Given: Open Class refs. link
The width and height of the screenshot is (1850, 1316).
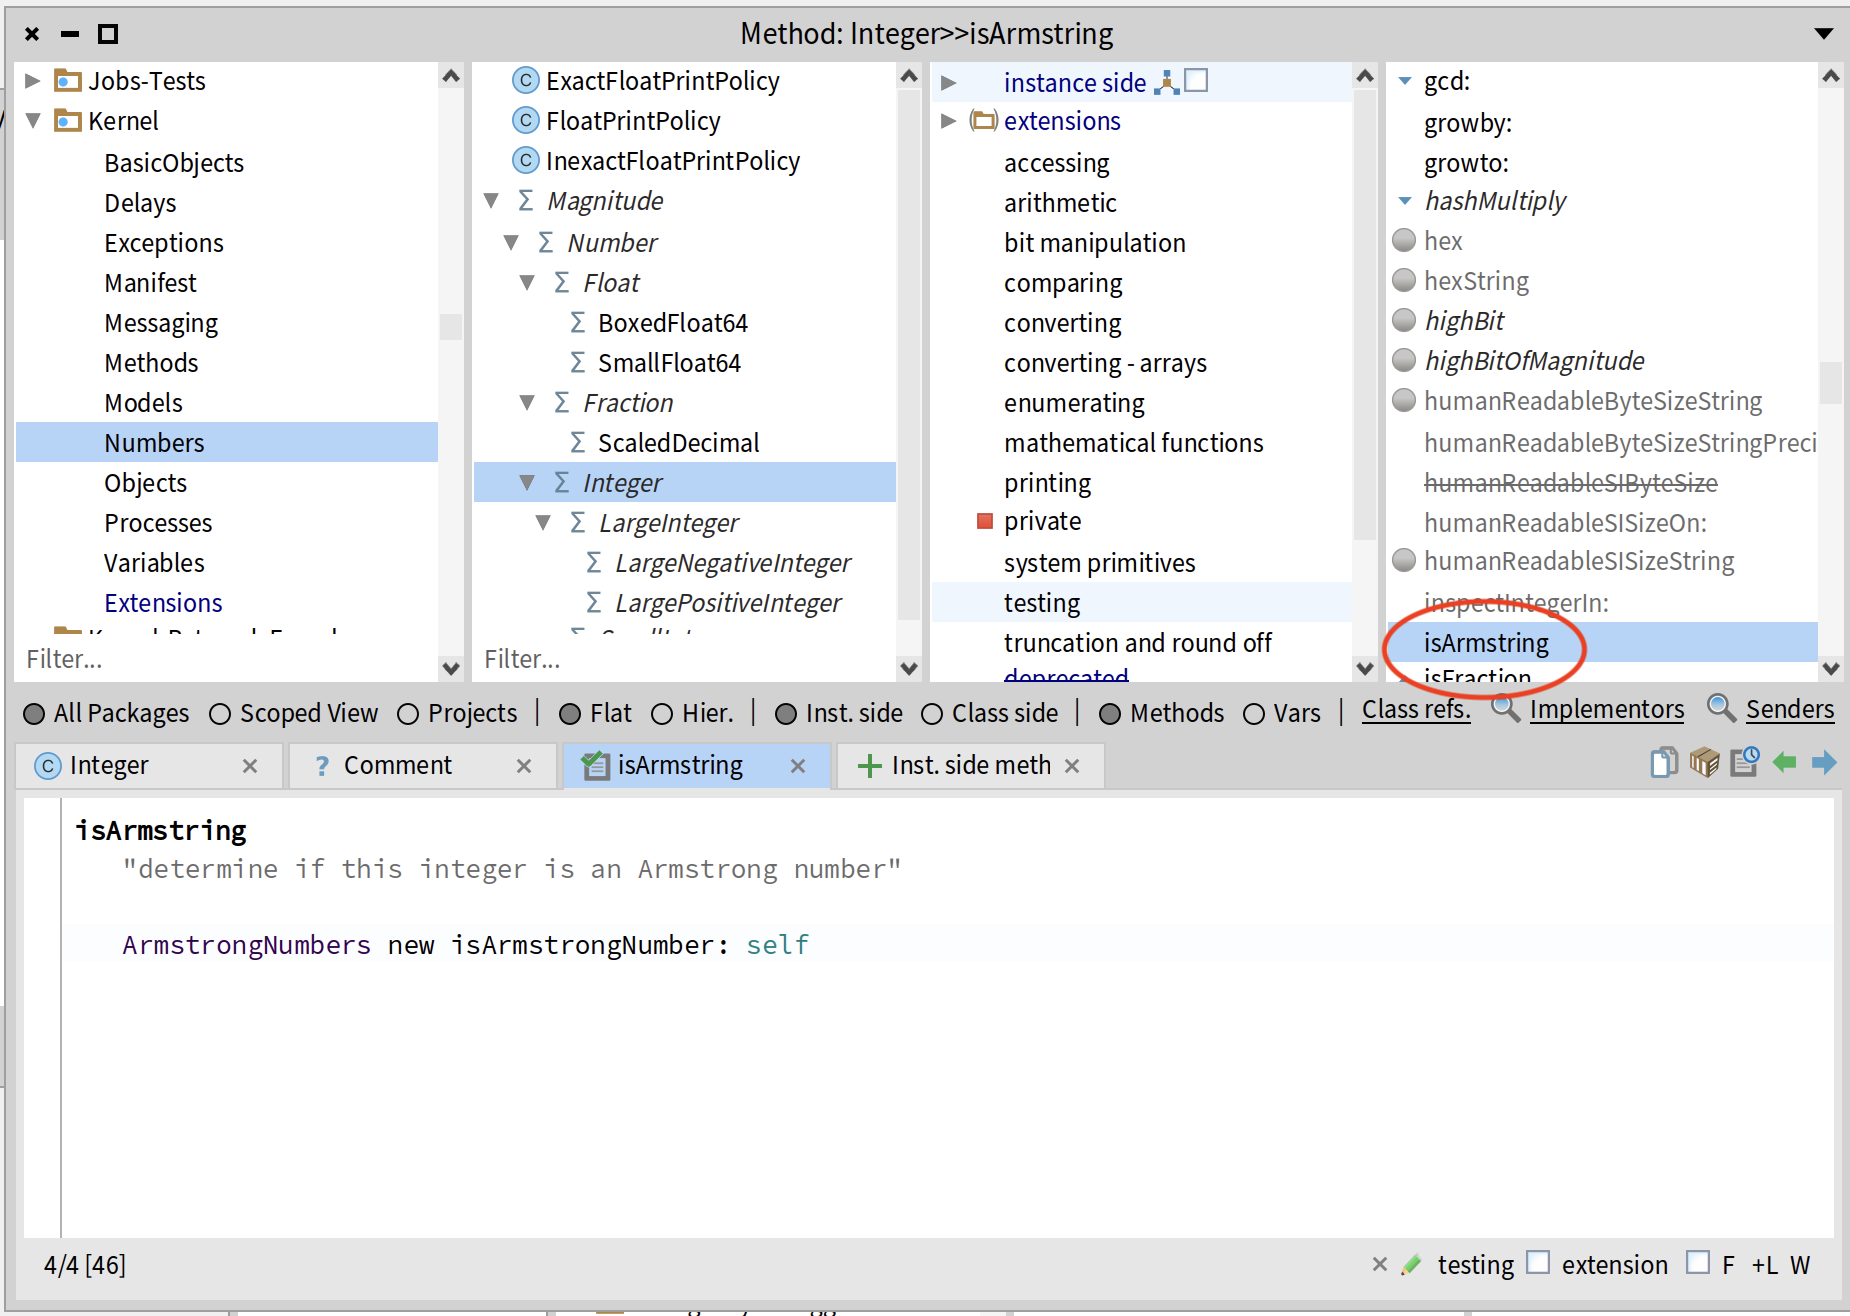Looking at the screenshot, I should click(x=1416, y=710).
